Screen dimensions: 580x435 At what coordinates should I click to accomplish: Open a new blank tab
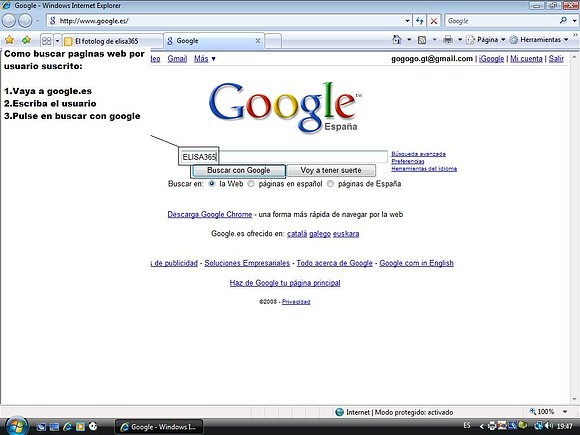pos(273,41)
